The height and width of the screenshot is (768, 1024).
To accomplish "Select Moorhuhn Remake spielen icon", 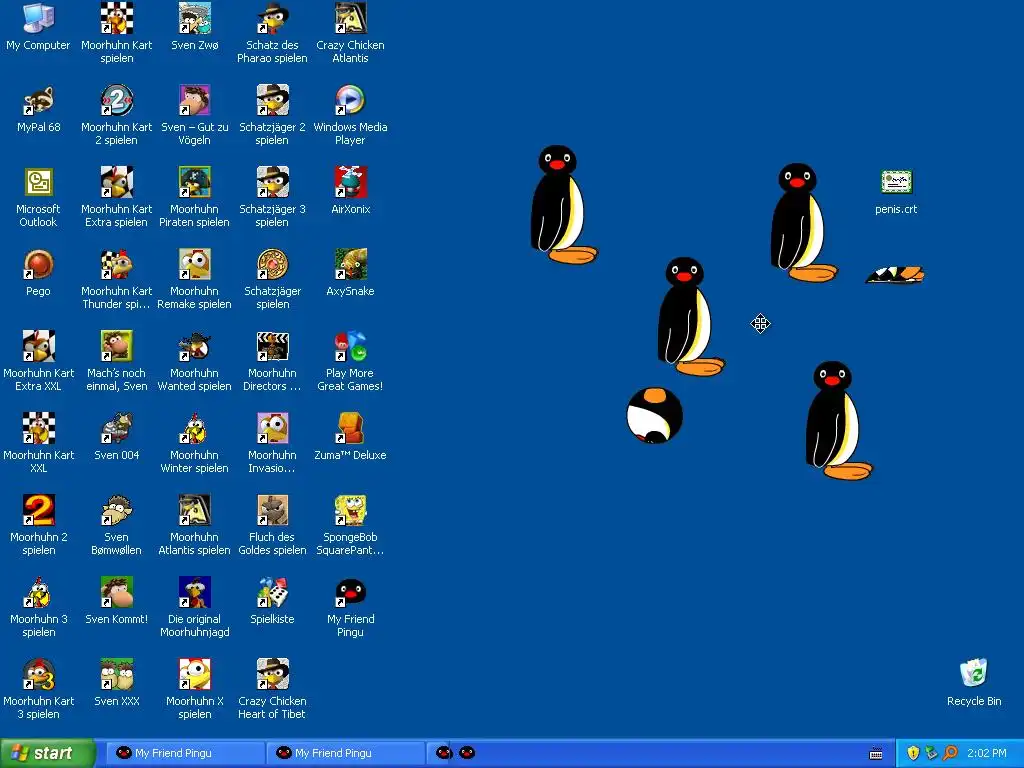I will pos(195,264).
